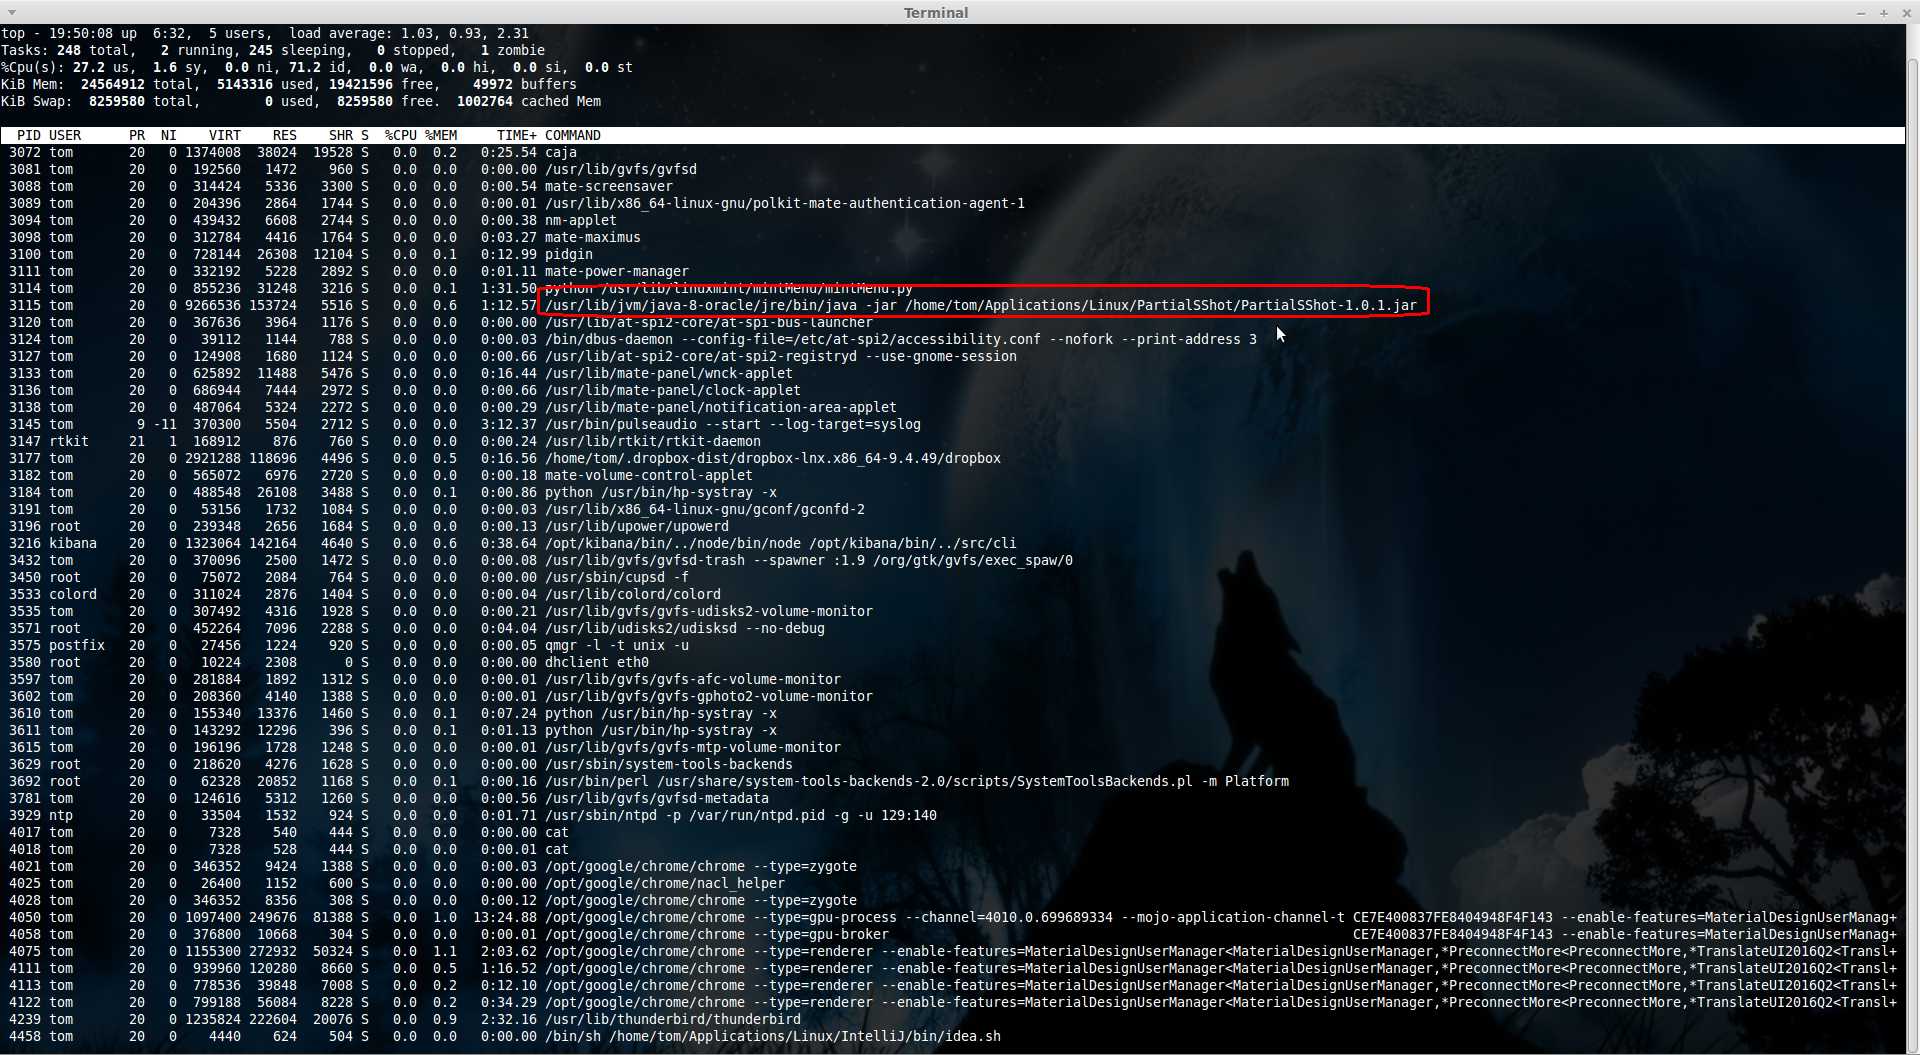
Task: Click the nm-applet process entry
Action: click(x=580, y=220)
